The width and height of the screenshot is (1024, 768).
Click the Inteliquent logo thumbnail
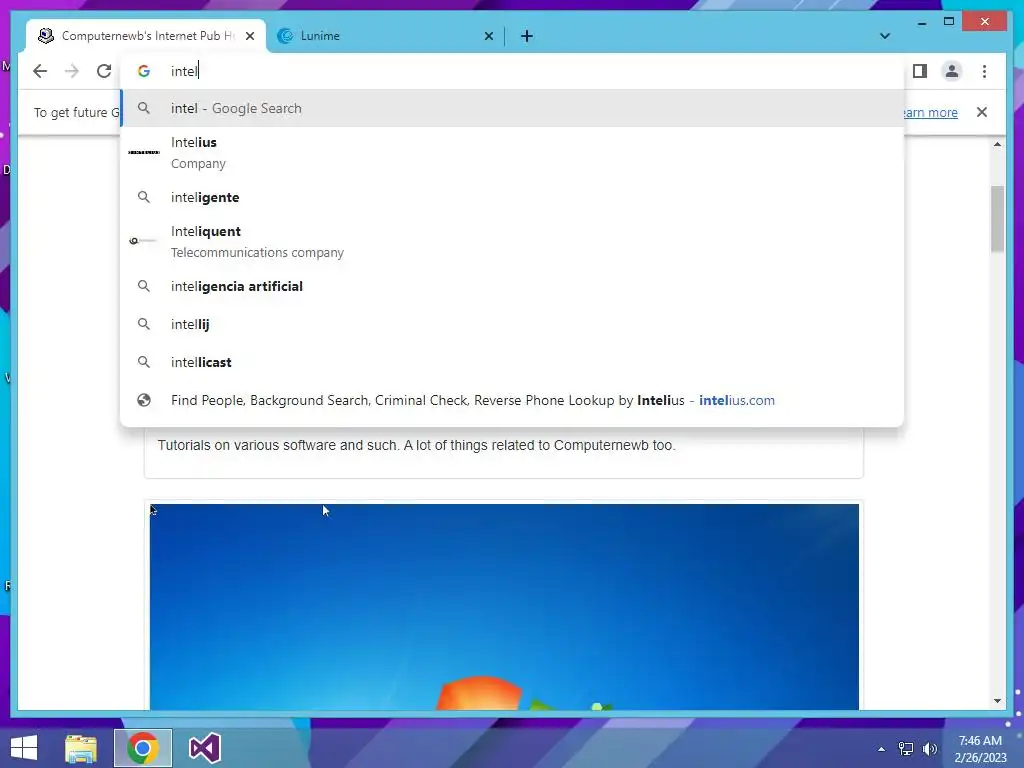point(144,241)
